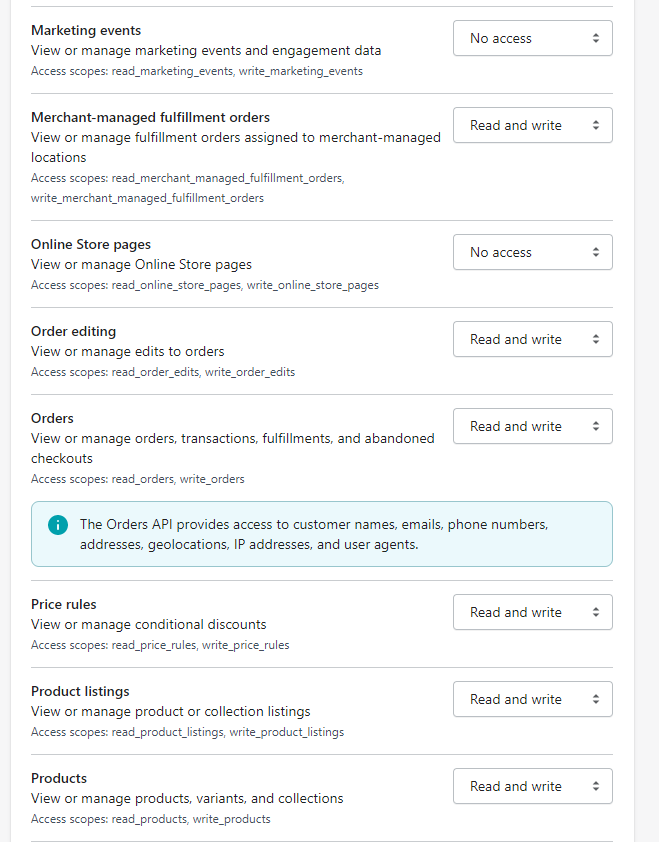The width and height of the screenshot is (659, 842).
Task: Click the Orders section heading
Action: click(x=52, y=418)
